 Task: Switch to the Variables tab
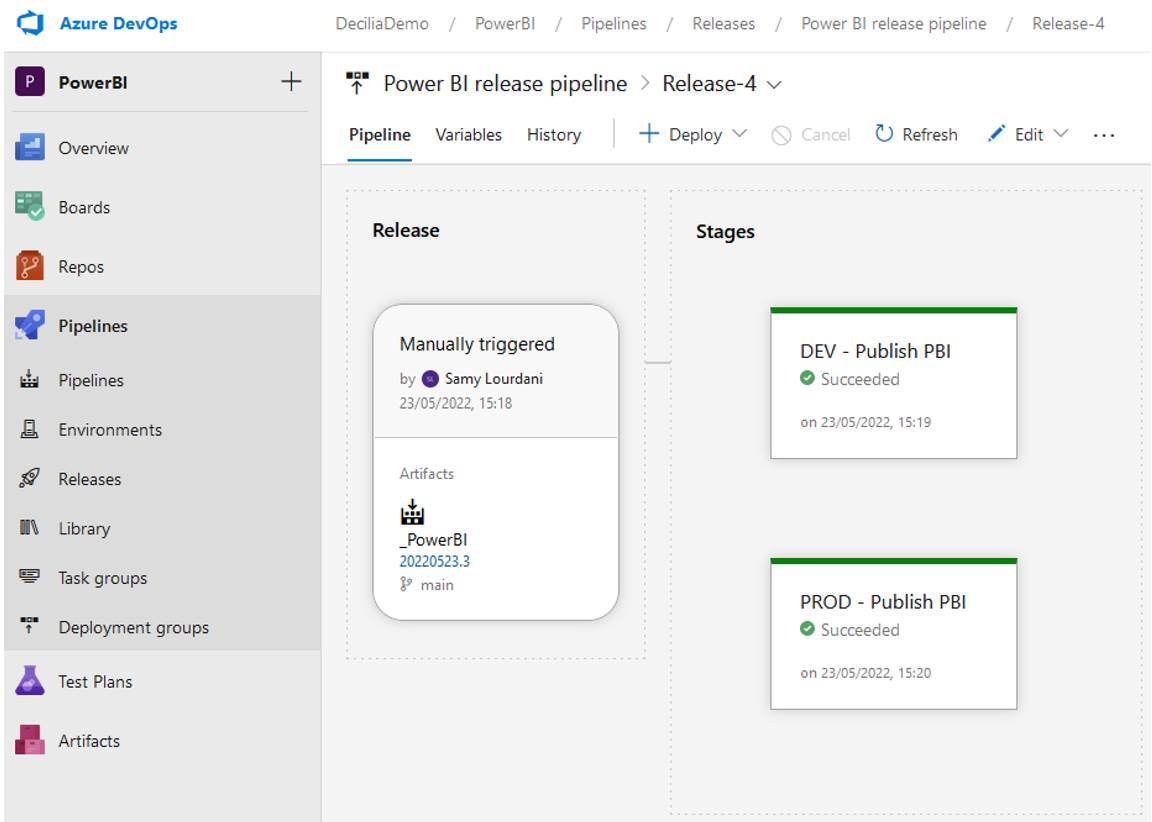pyautogui.click(x=469, y=135)
